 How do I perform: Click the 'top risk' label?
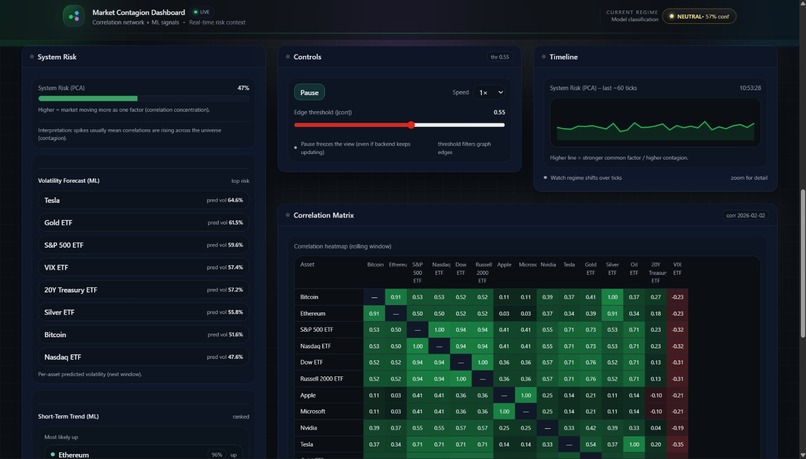click(x=240, y=181)
